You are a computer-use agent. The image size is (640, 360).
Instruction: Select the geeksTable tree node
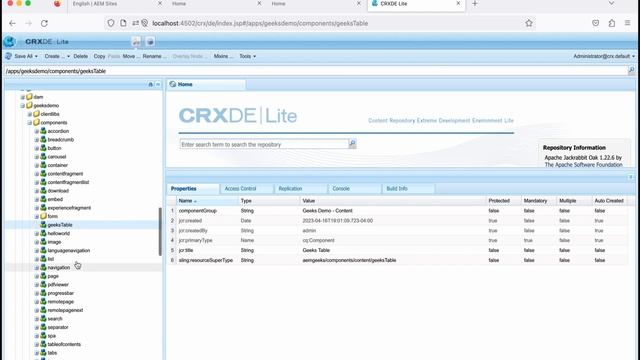point(60,225)
